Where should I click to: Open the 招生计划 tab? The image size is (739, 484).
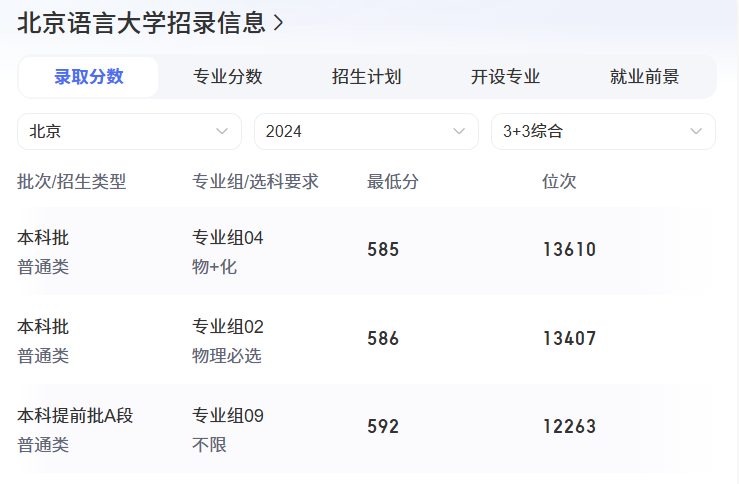point(366,77)
